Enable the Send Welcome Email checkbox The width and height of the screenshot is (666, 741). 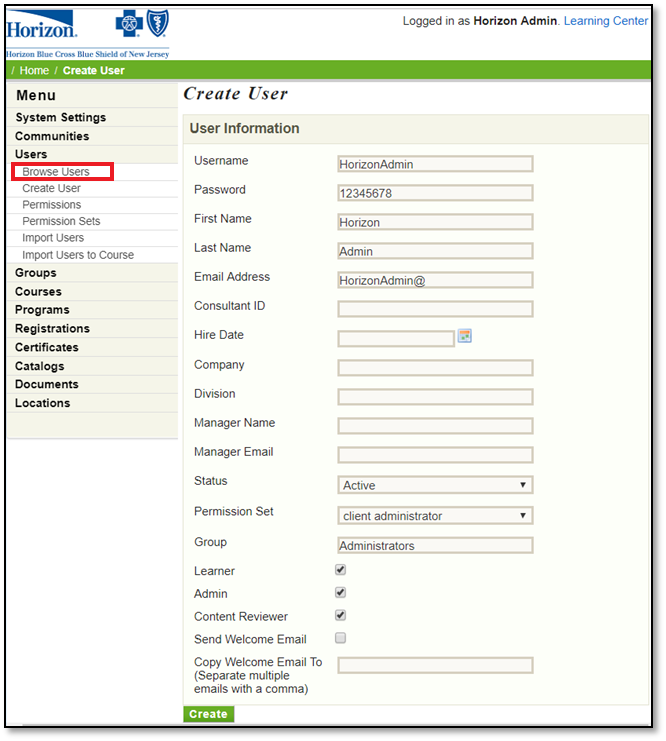(x=340, y=638)
